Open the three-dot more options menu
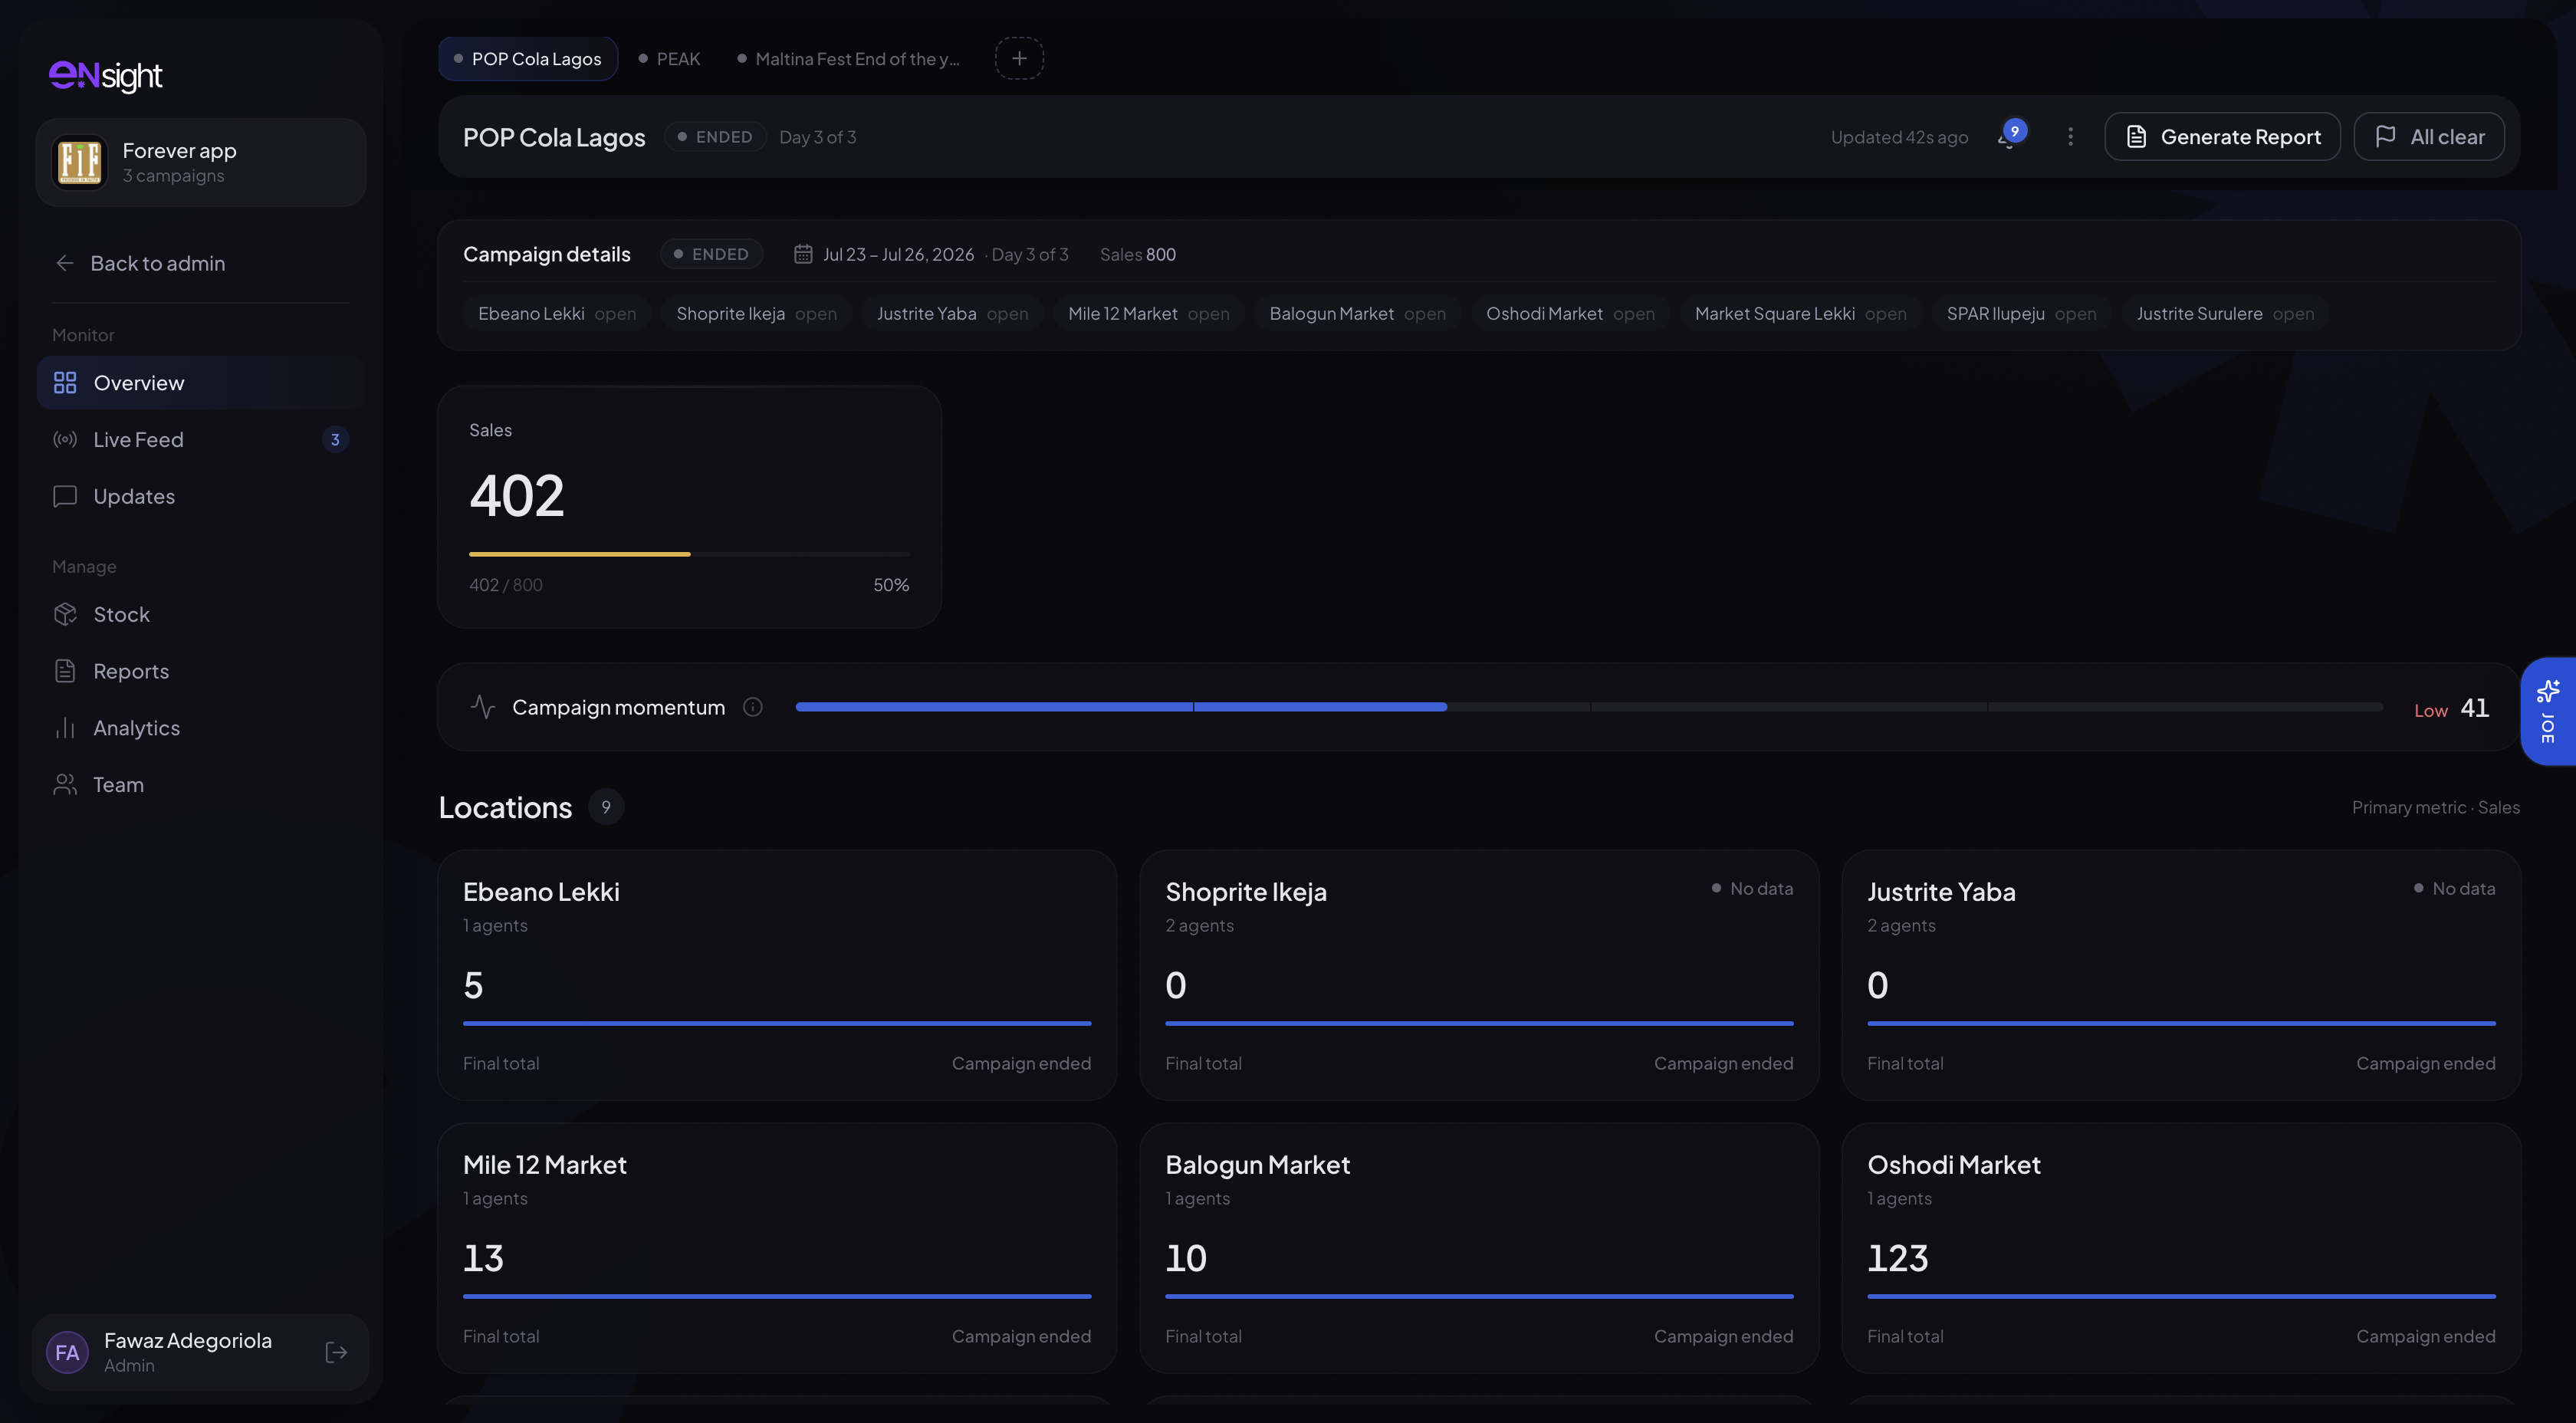Image resolution: width=2576 pixels, height=1423 pixels. (2070, 137)
